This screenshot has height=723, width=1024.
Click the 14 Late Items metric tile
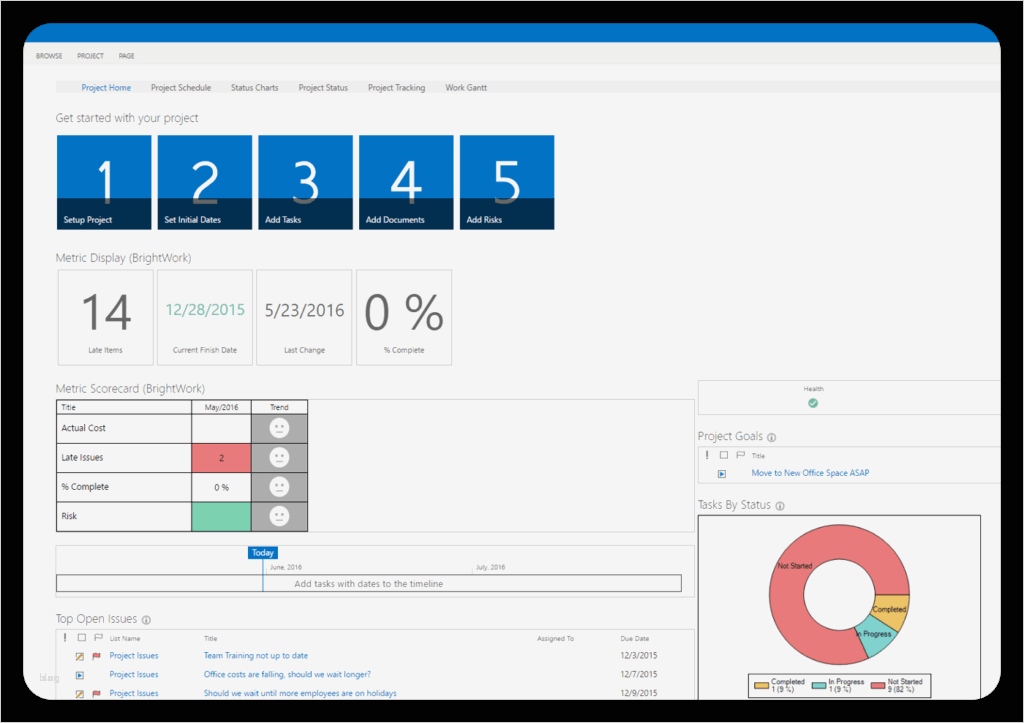coord(106,317)
